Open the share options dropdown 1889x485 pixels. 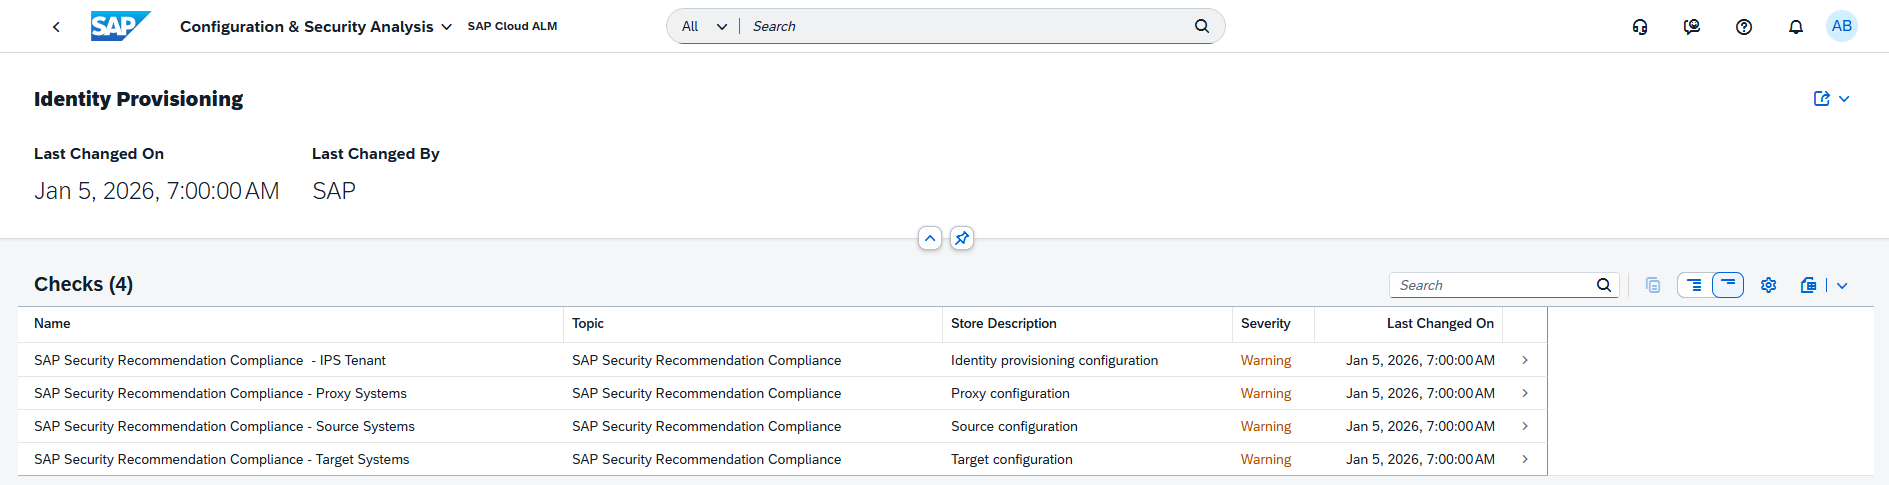pyautogui.click(x=1831, y=99)
